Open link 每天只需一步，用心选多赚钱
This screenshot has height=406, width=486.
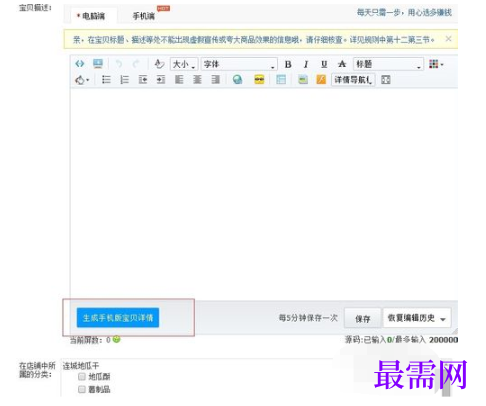click(404, 13)
